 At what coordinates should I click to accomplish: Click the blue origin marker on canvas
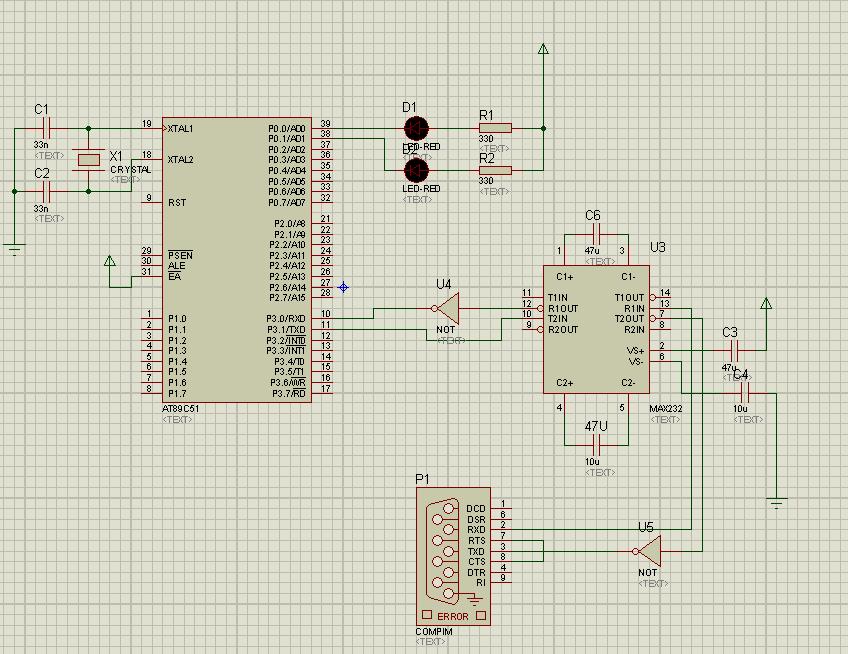pyautogui.click(x=343, y=287)
